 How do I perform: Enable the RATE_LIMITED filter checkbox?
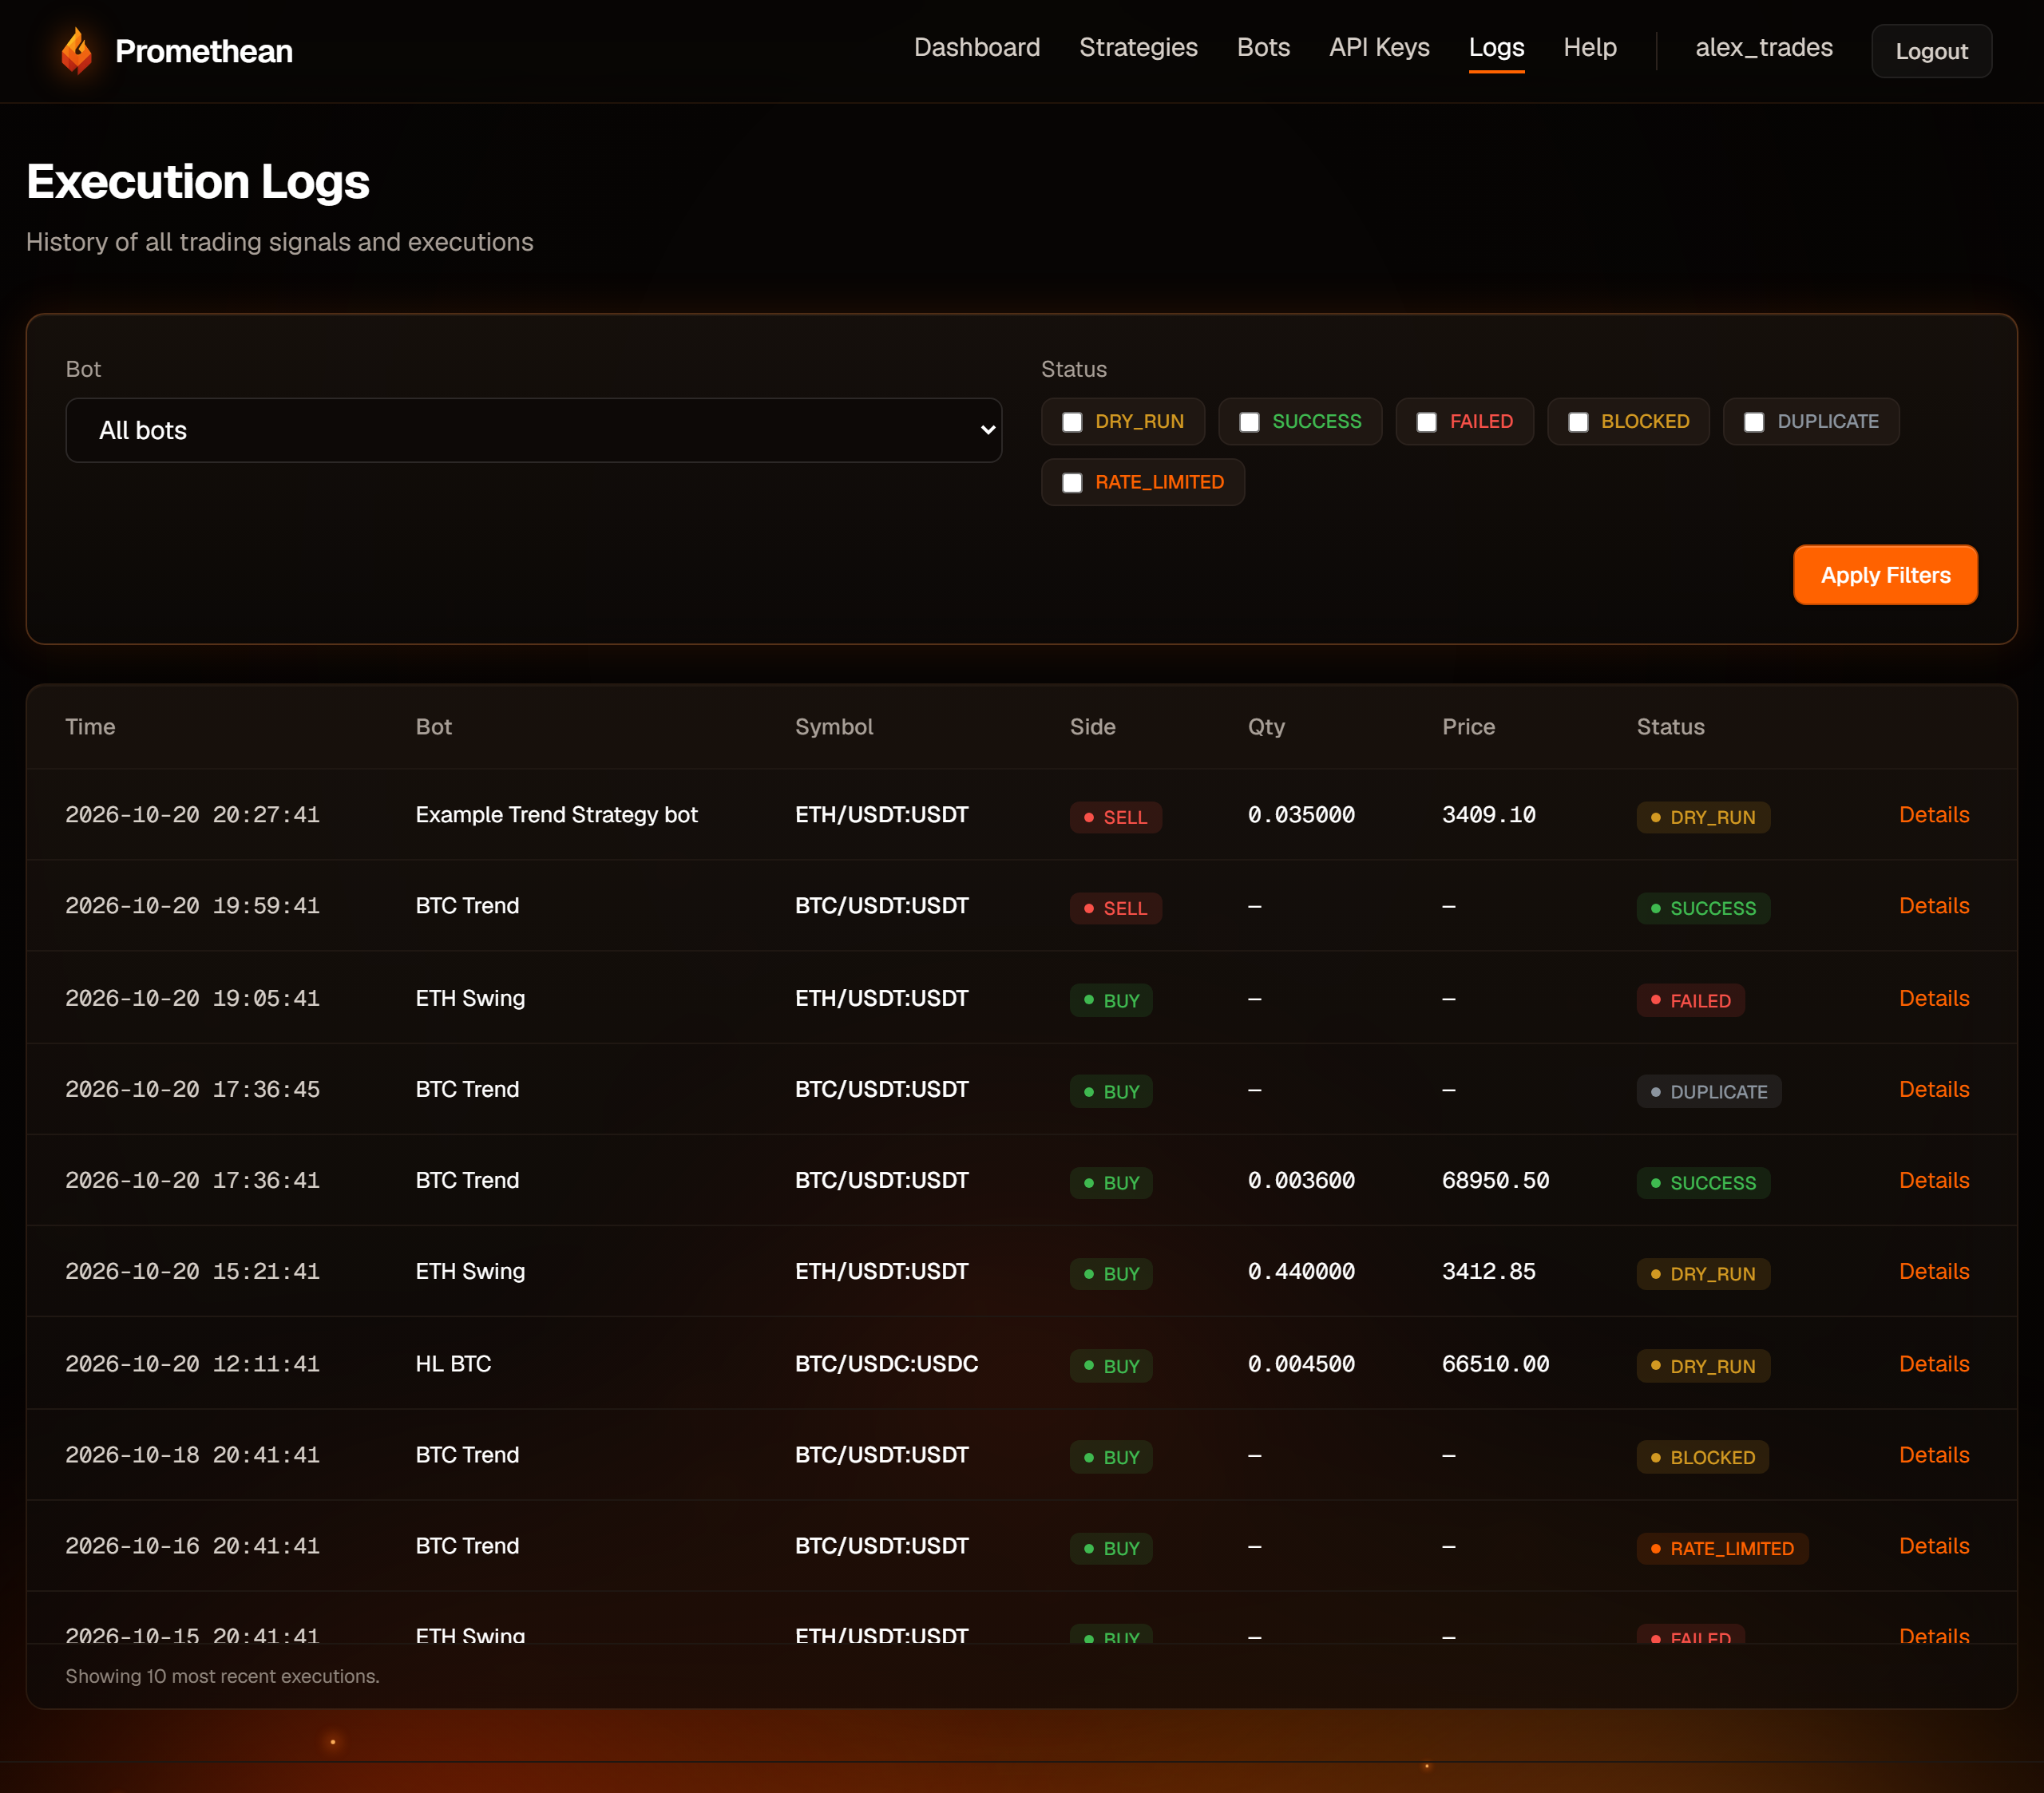(1072, 483)
